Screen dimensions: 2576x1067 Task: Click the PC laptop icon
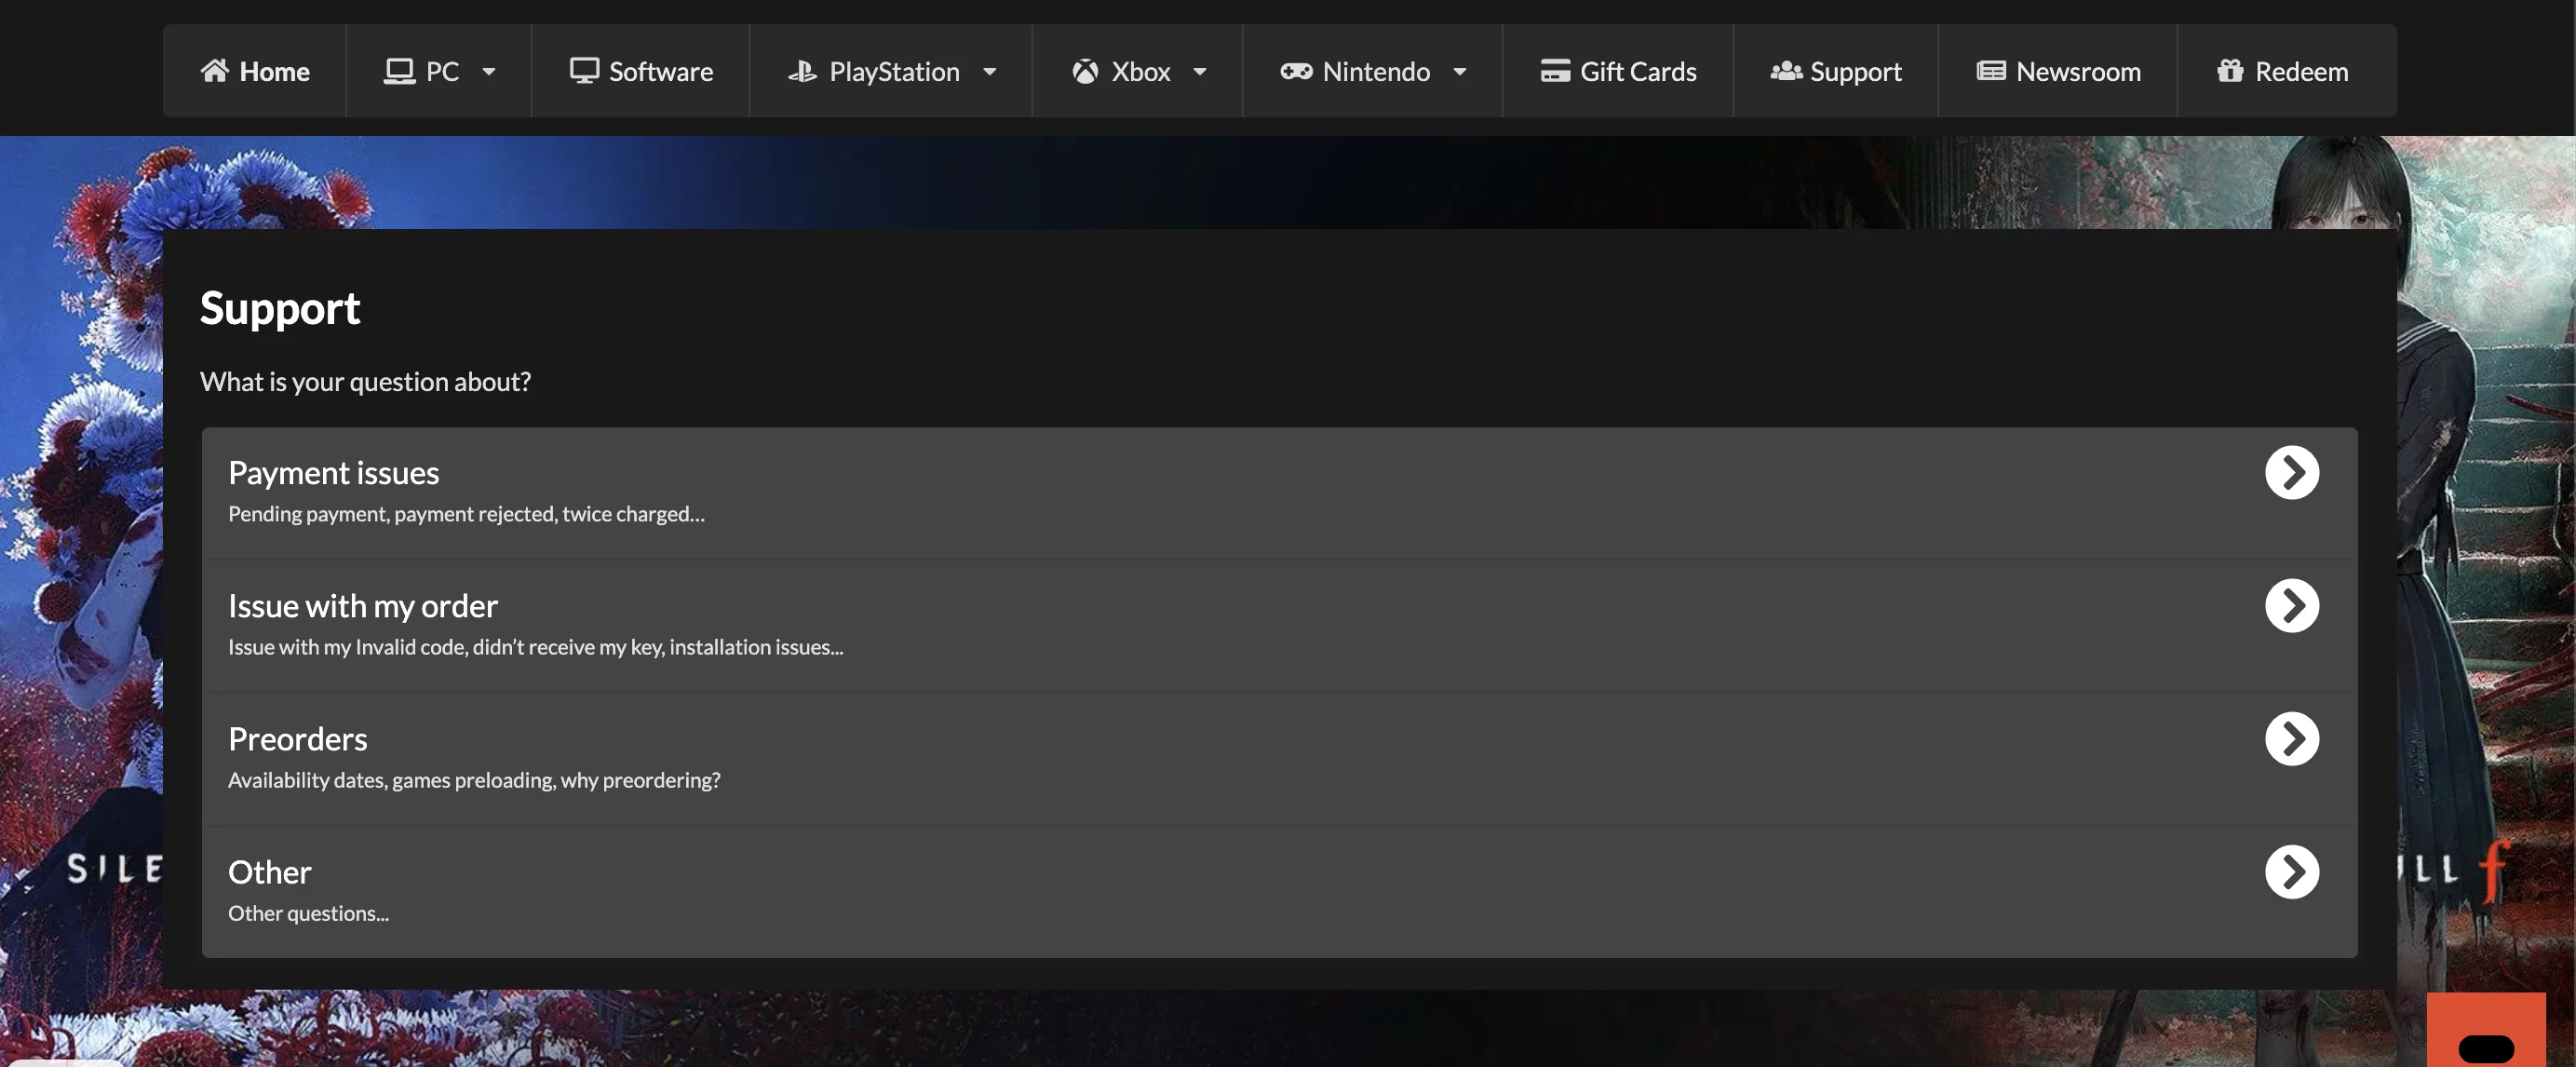(x=399, y=71)
